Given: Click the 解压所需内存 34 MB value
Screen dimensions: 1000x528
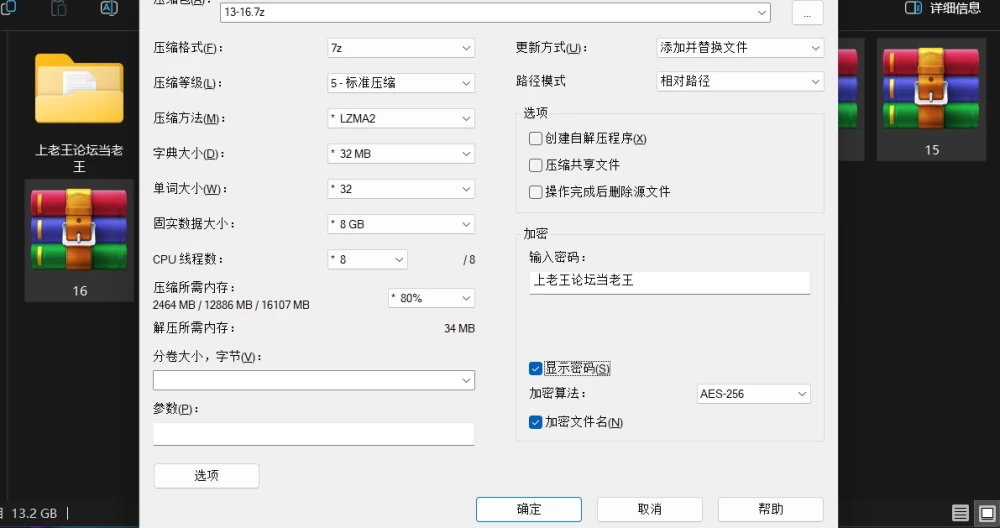Looking at the screenshot, I should click(x=459, y=329).
